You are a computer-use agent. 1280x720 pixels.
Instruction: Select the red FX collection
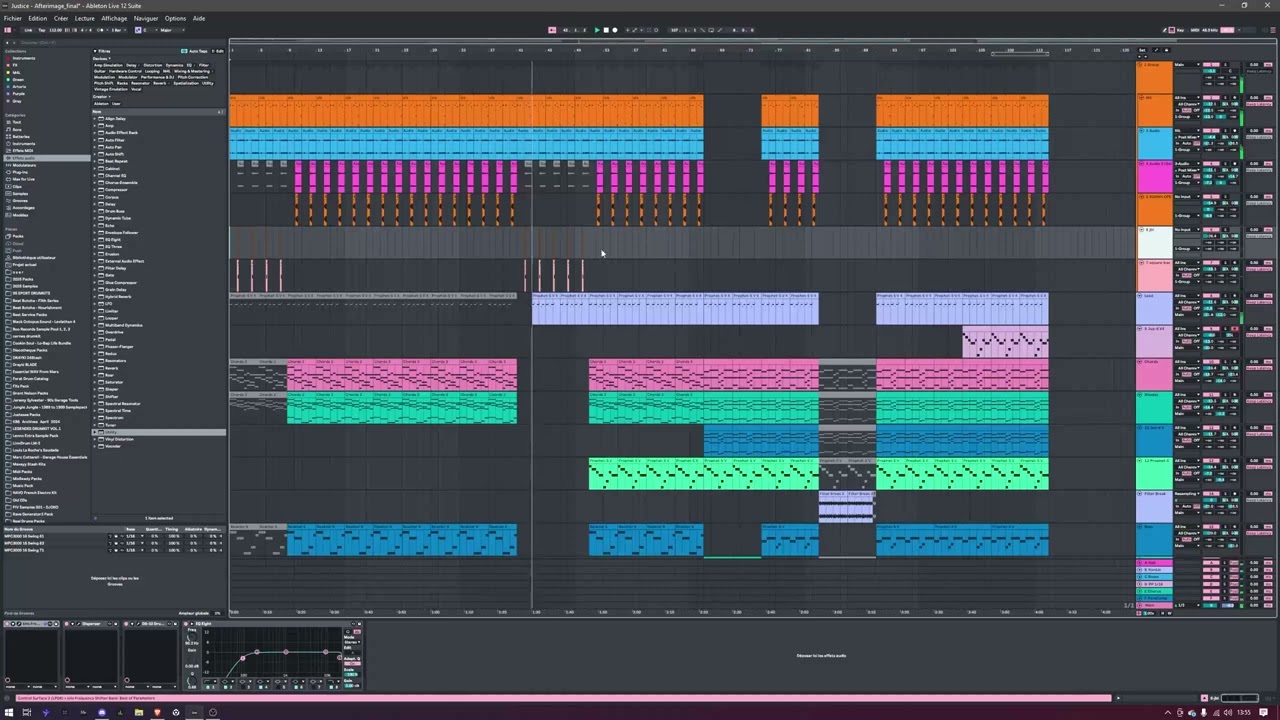pos(15,65)
